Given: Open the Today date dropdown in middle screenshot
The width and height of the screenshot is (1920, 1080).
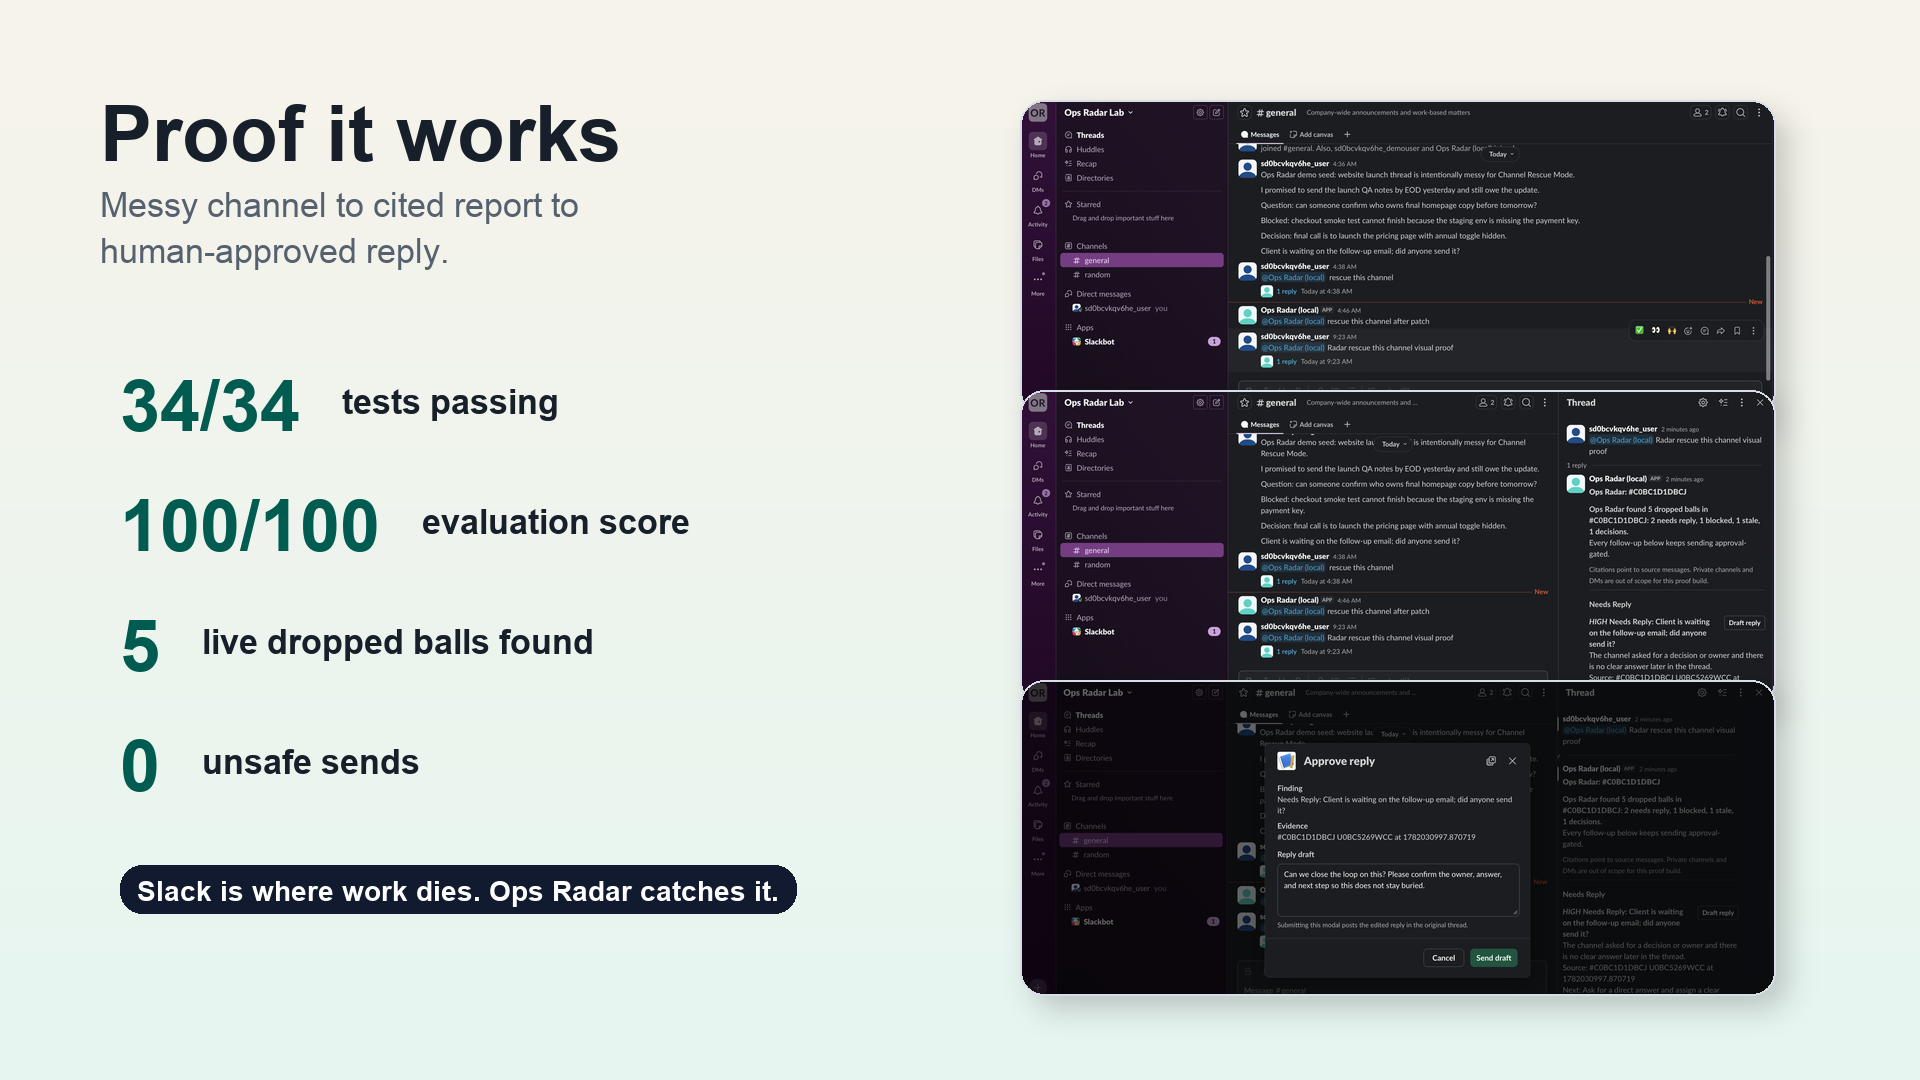Looking at the screenshot, I should tap(1394, 444).
